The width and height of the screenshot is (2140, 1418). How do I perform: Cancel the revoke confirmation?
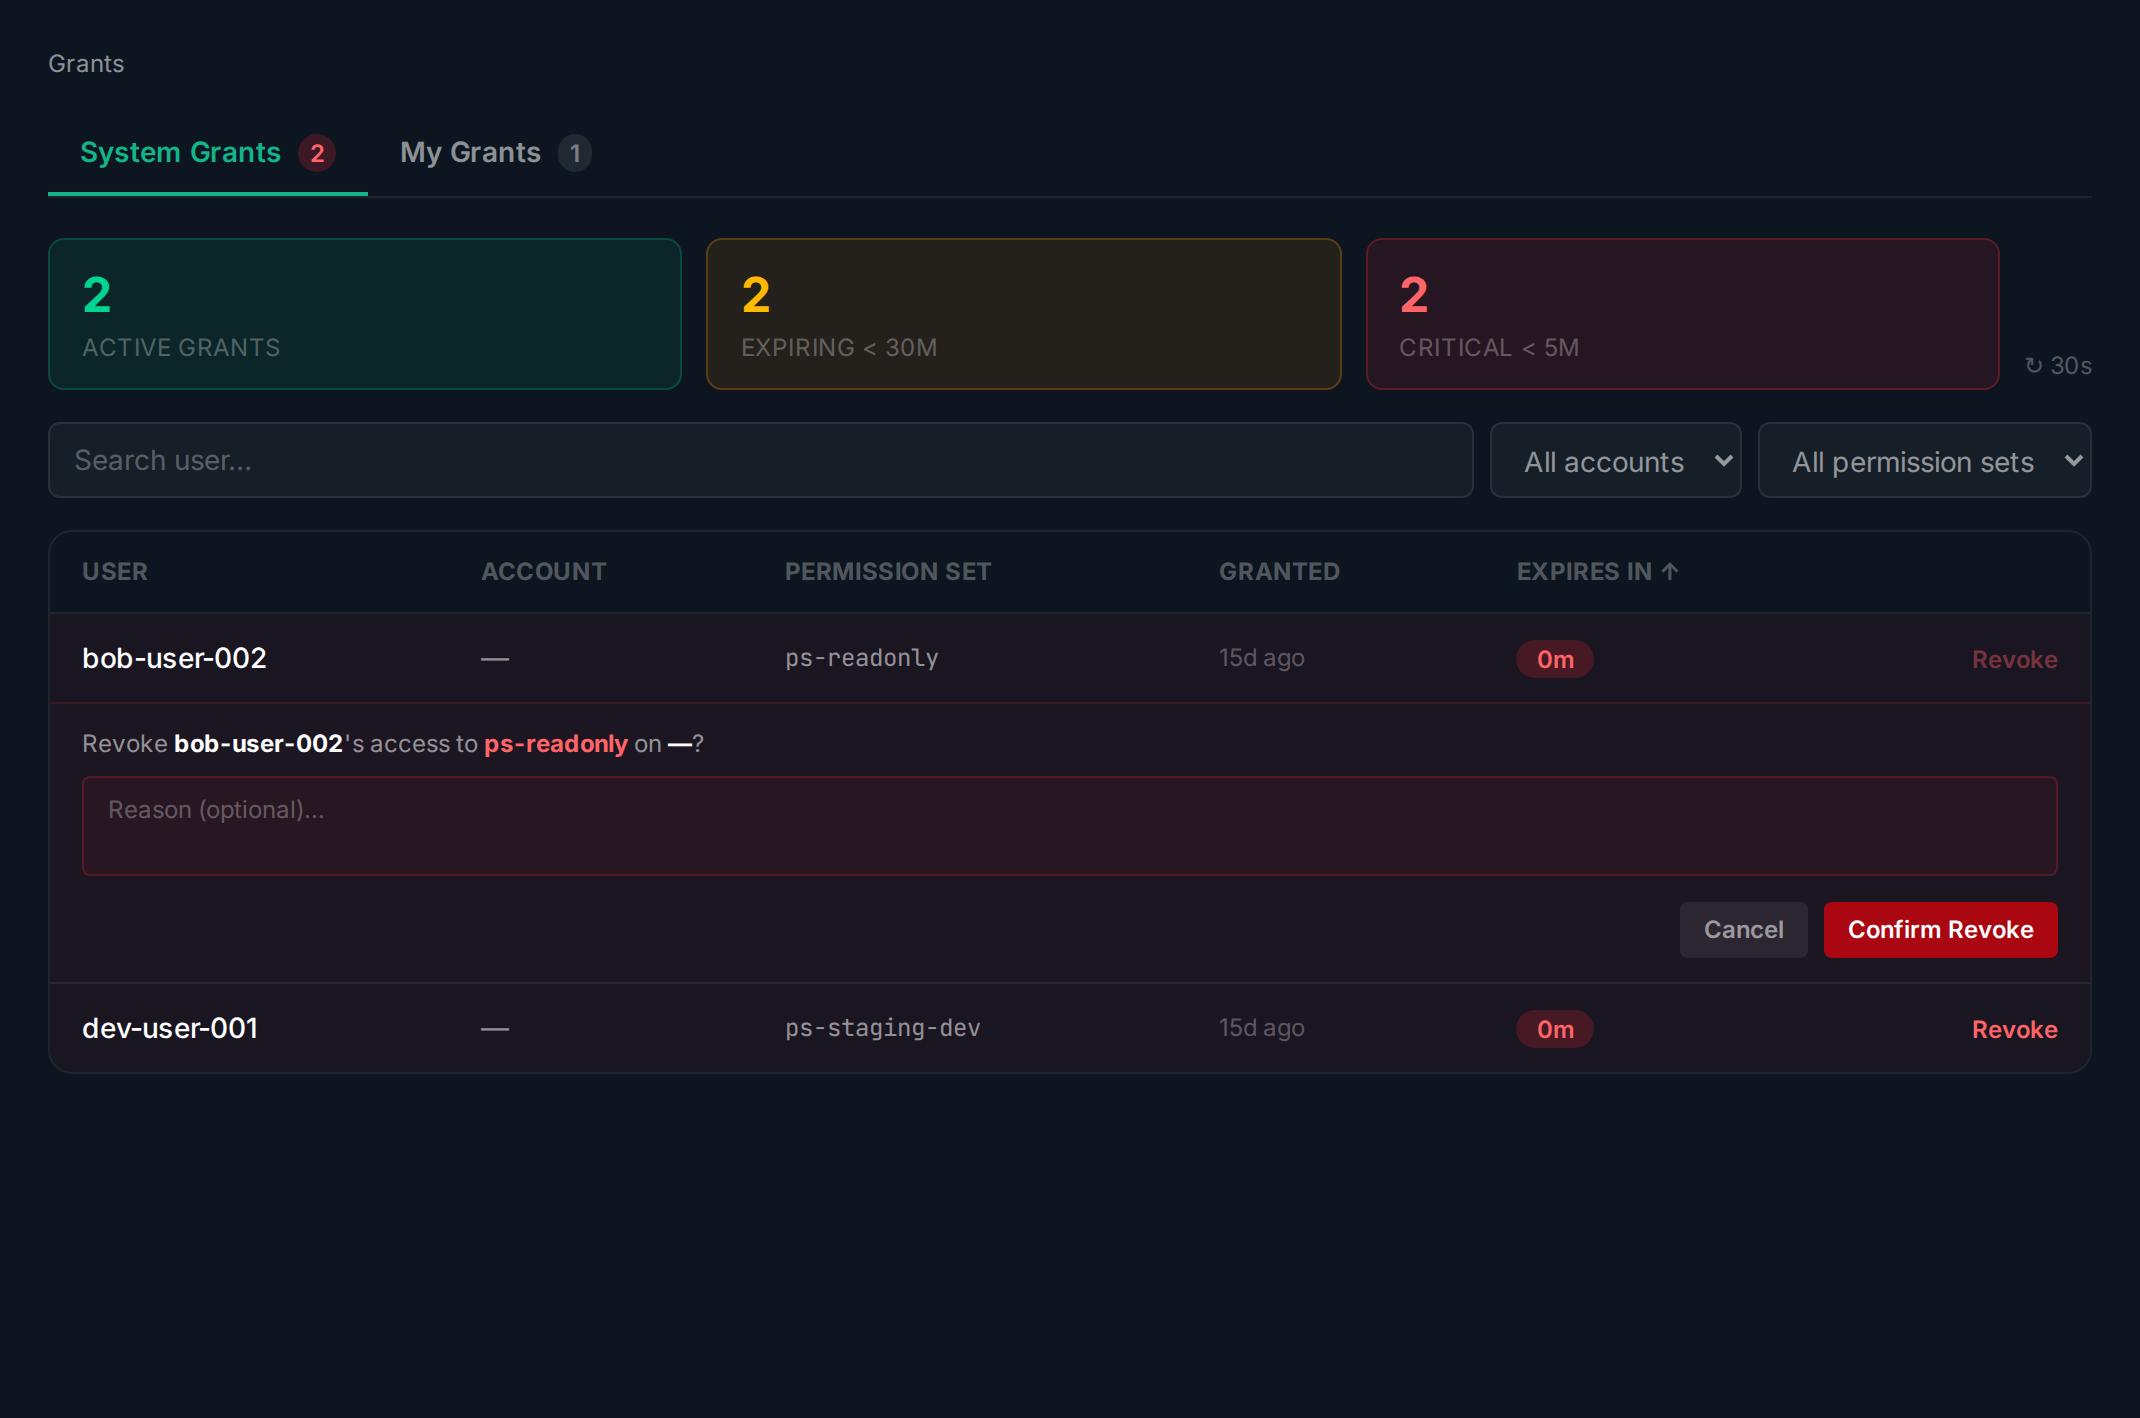(x=1743, y=930)
